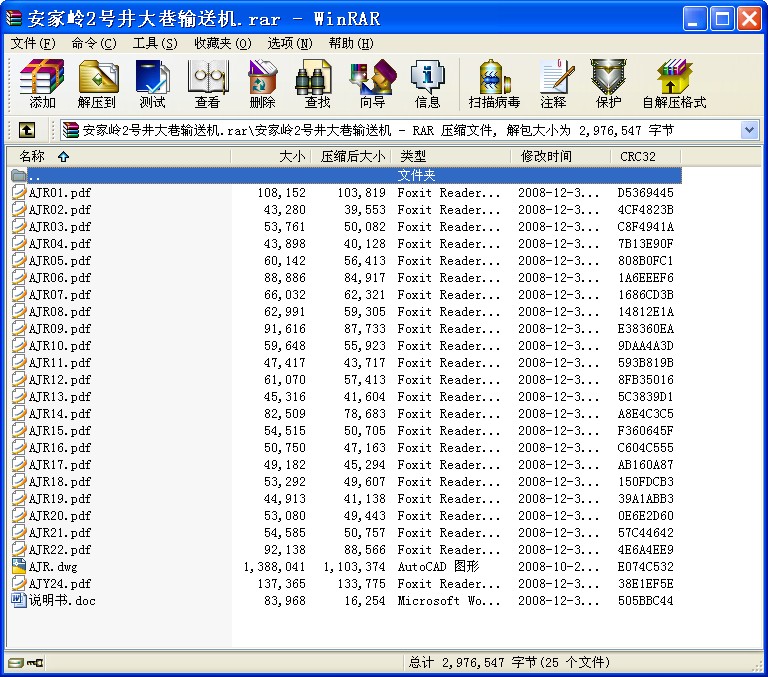This screenshot has width=768, height=677.
Task: Select file name AJR13.pdf
Action: pos(60,397)
